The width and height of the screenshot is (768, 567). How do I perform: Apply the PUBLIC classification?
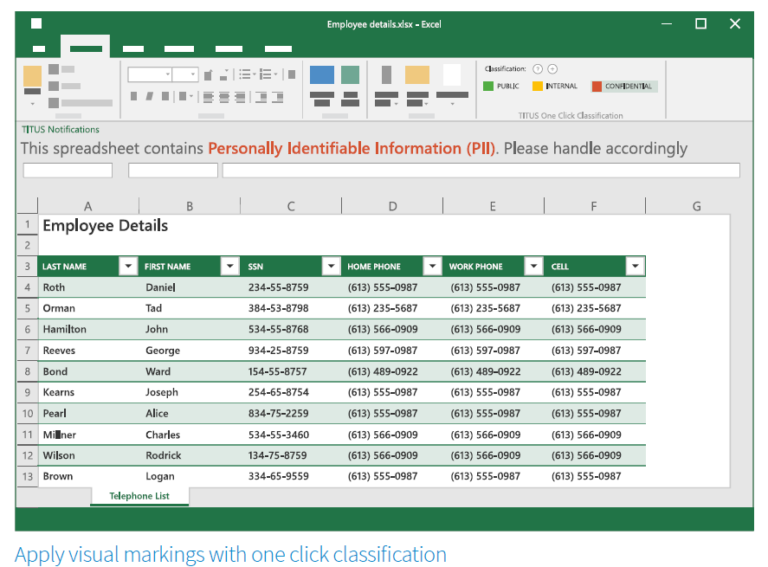[501, 86]
